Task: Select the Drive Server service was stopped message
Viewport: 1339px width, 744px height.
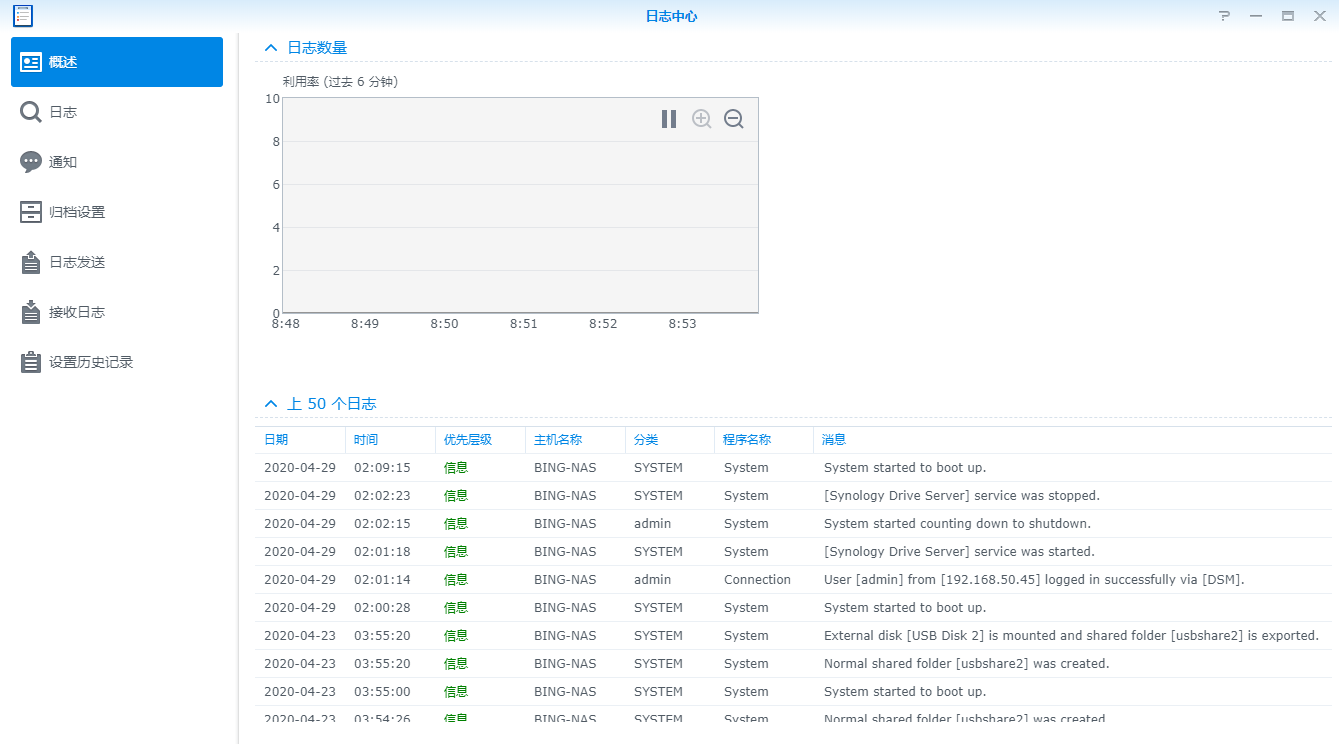Action: (x=962, y=496)
